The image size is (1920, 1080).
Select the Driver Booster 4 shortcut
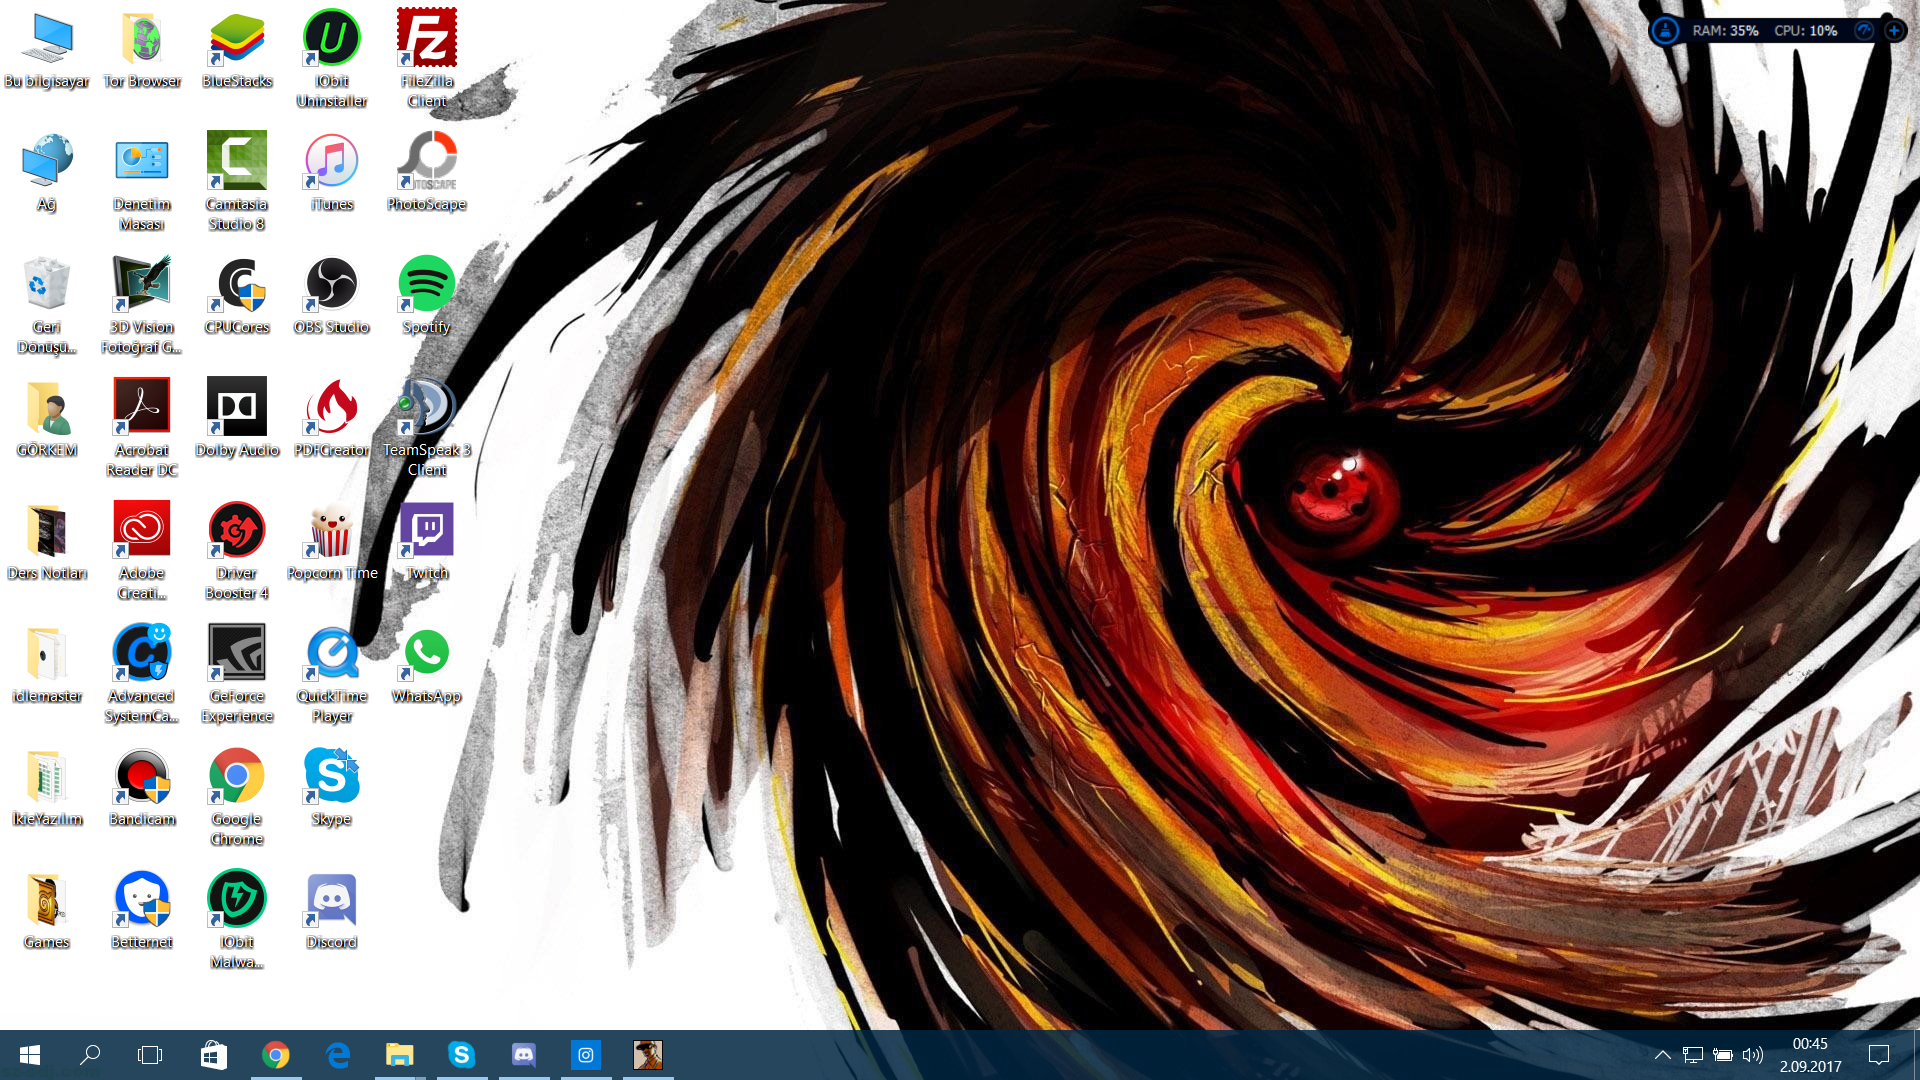click(237, 551)
